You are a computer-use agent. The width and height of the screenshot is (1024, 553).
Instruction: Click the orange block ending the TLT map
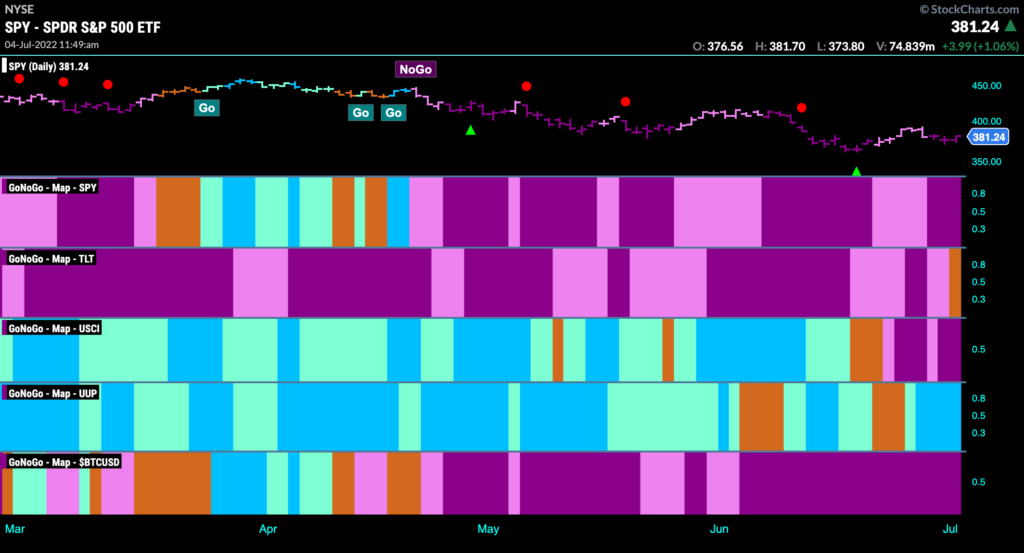955,283
